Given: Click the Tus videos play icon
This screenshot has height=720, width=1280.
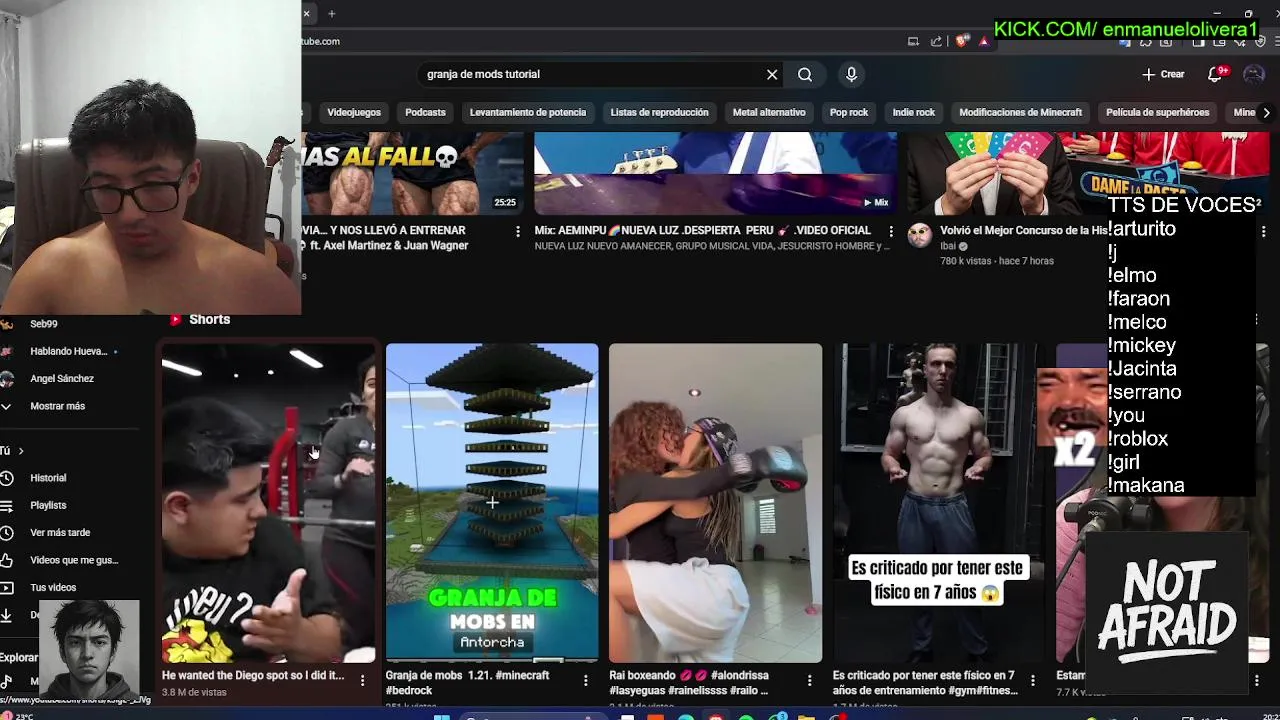Looking at the screenshot, I should tap(6, 587).
